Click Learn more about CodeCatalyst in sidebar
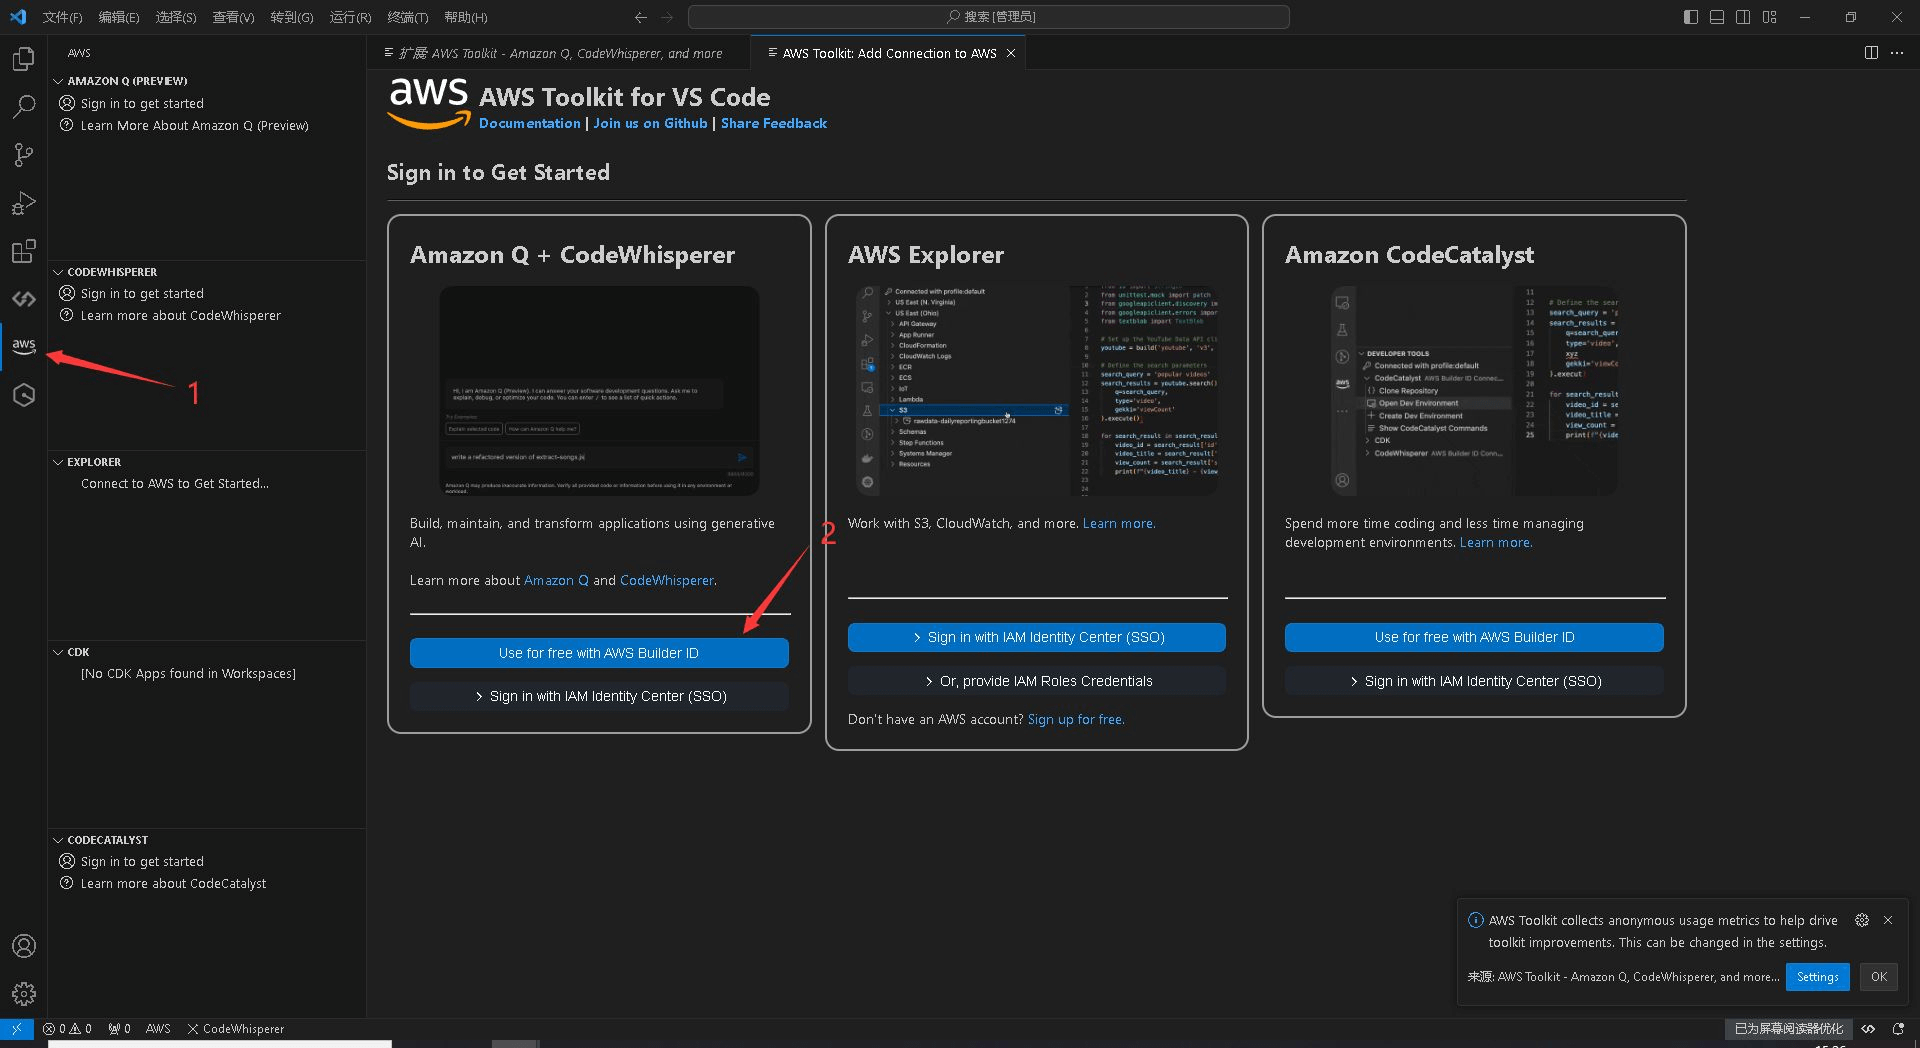1920x1048 pixels. [x=174, y=883]
